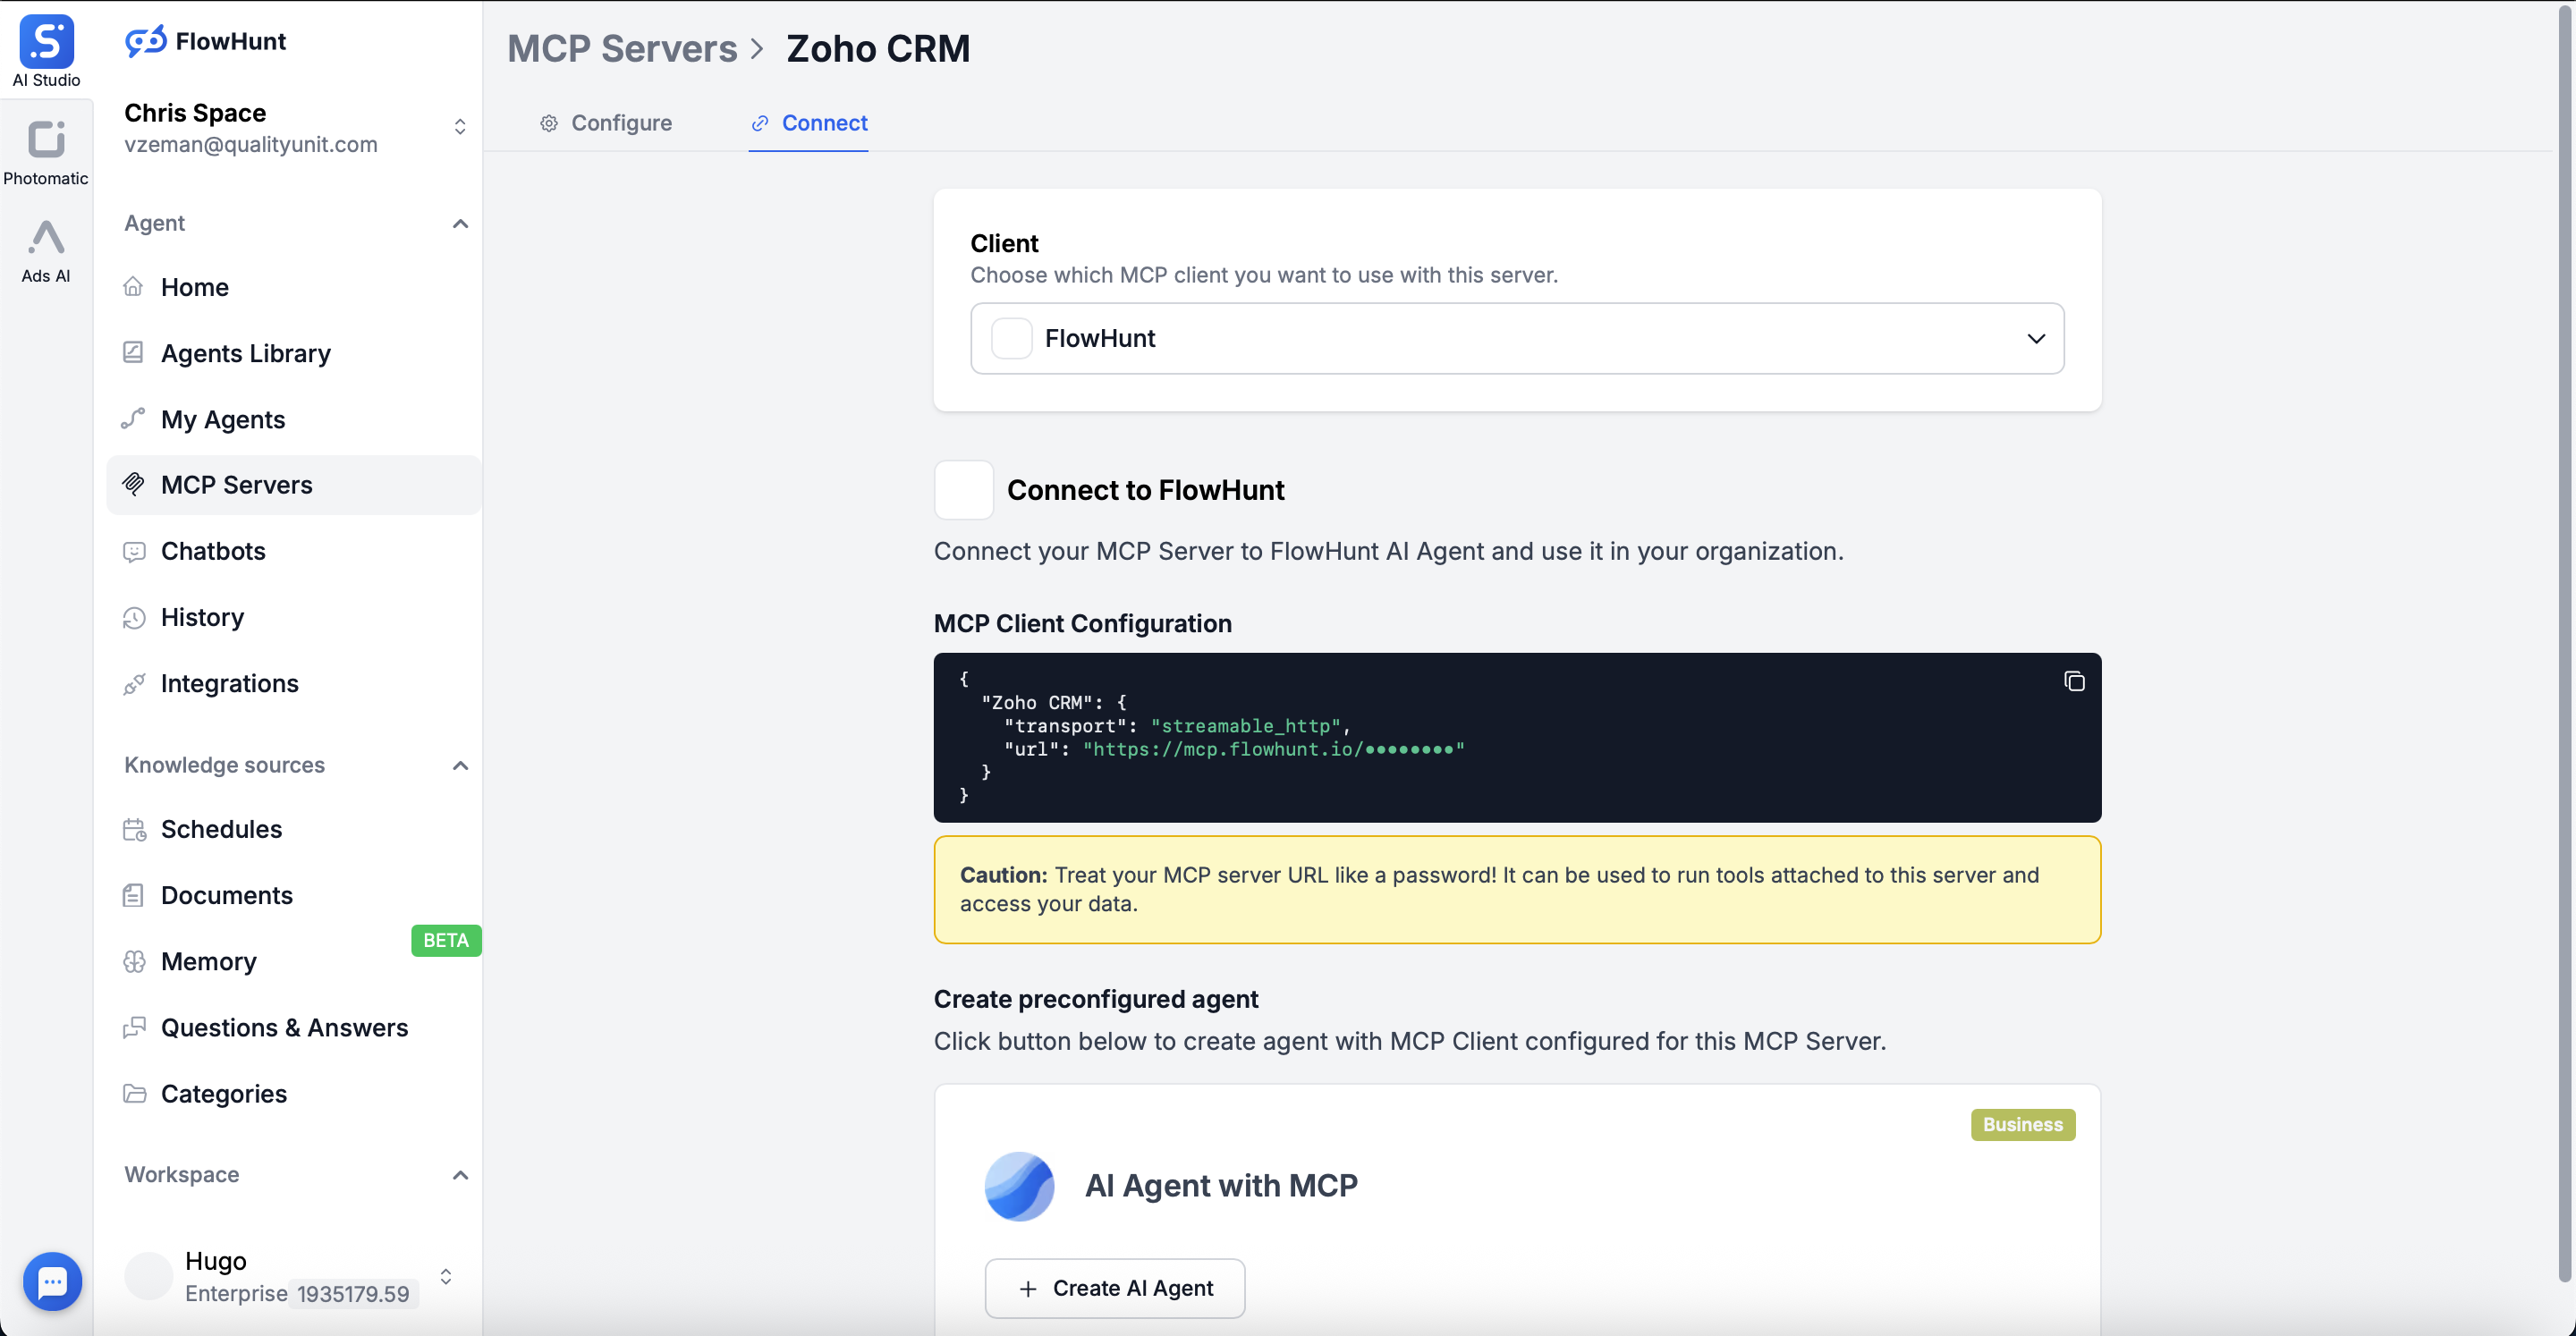The width and height of the screenshot is (2576, 1336).
Task: Open Agents Library
Action: (245, 353)
